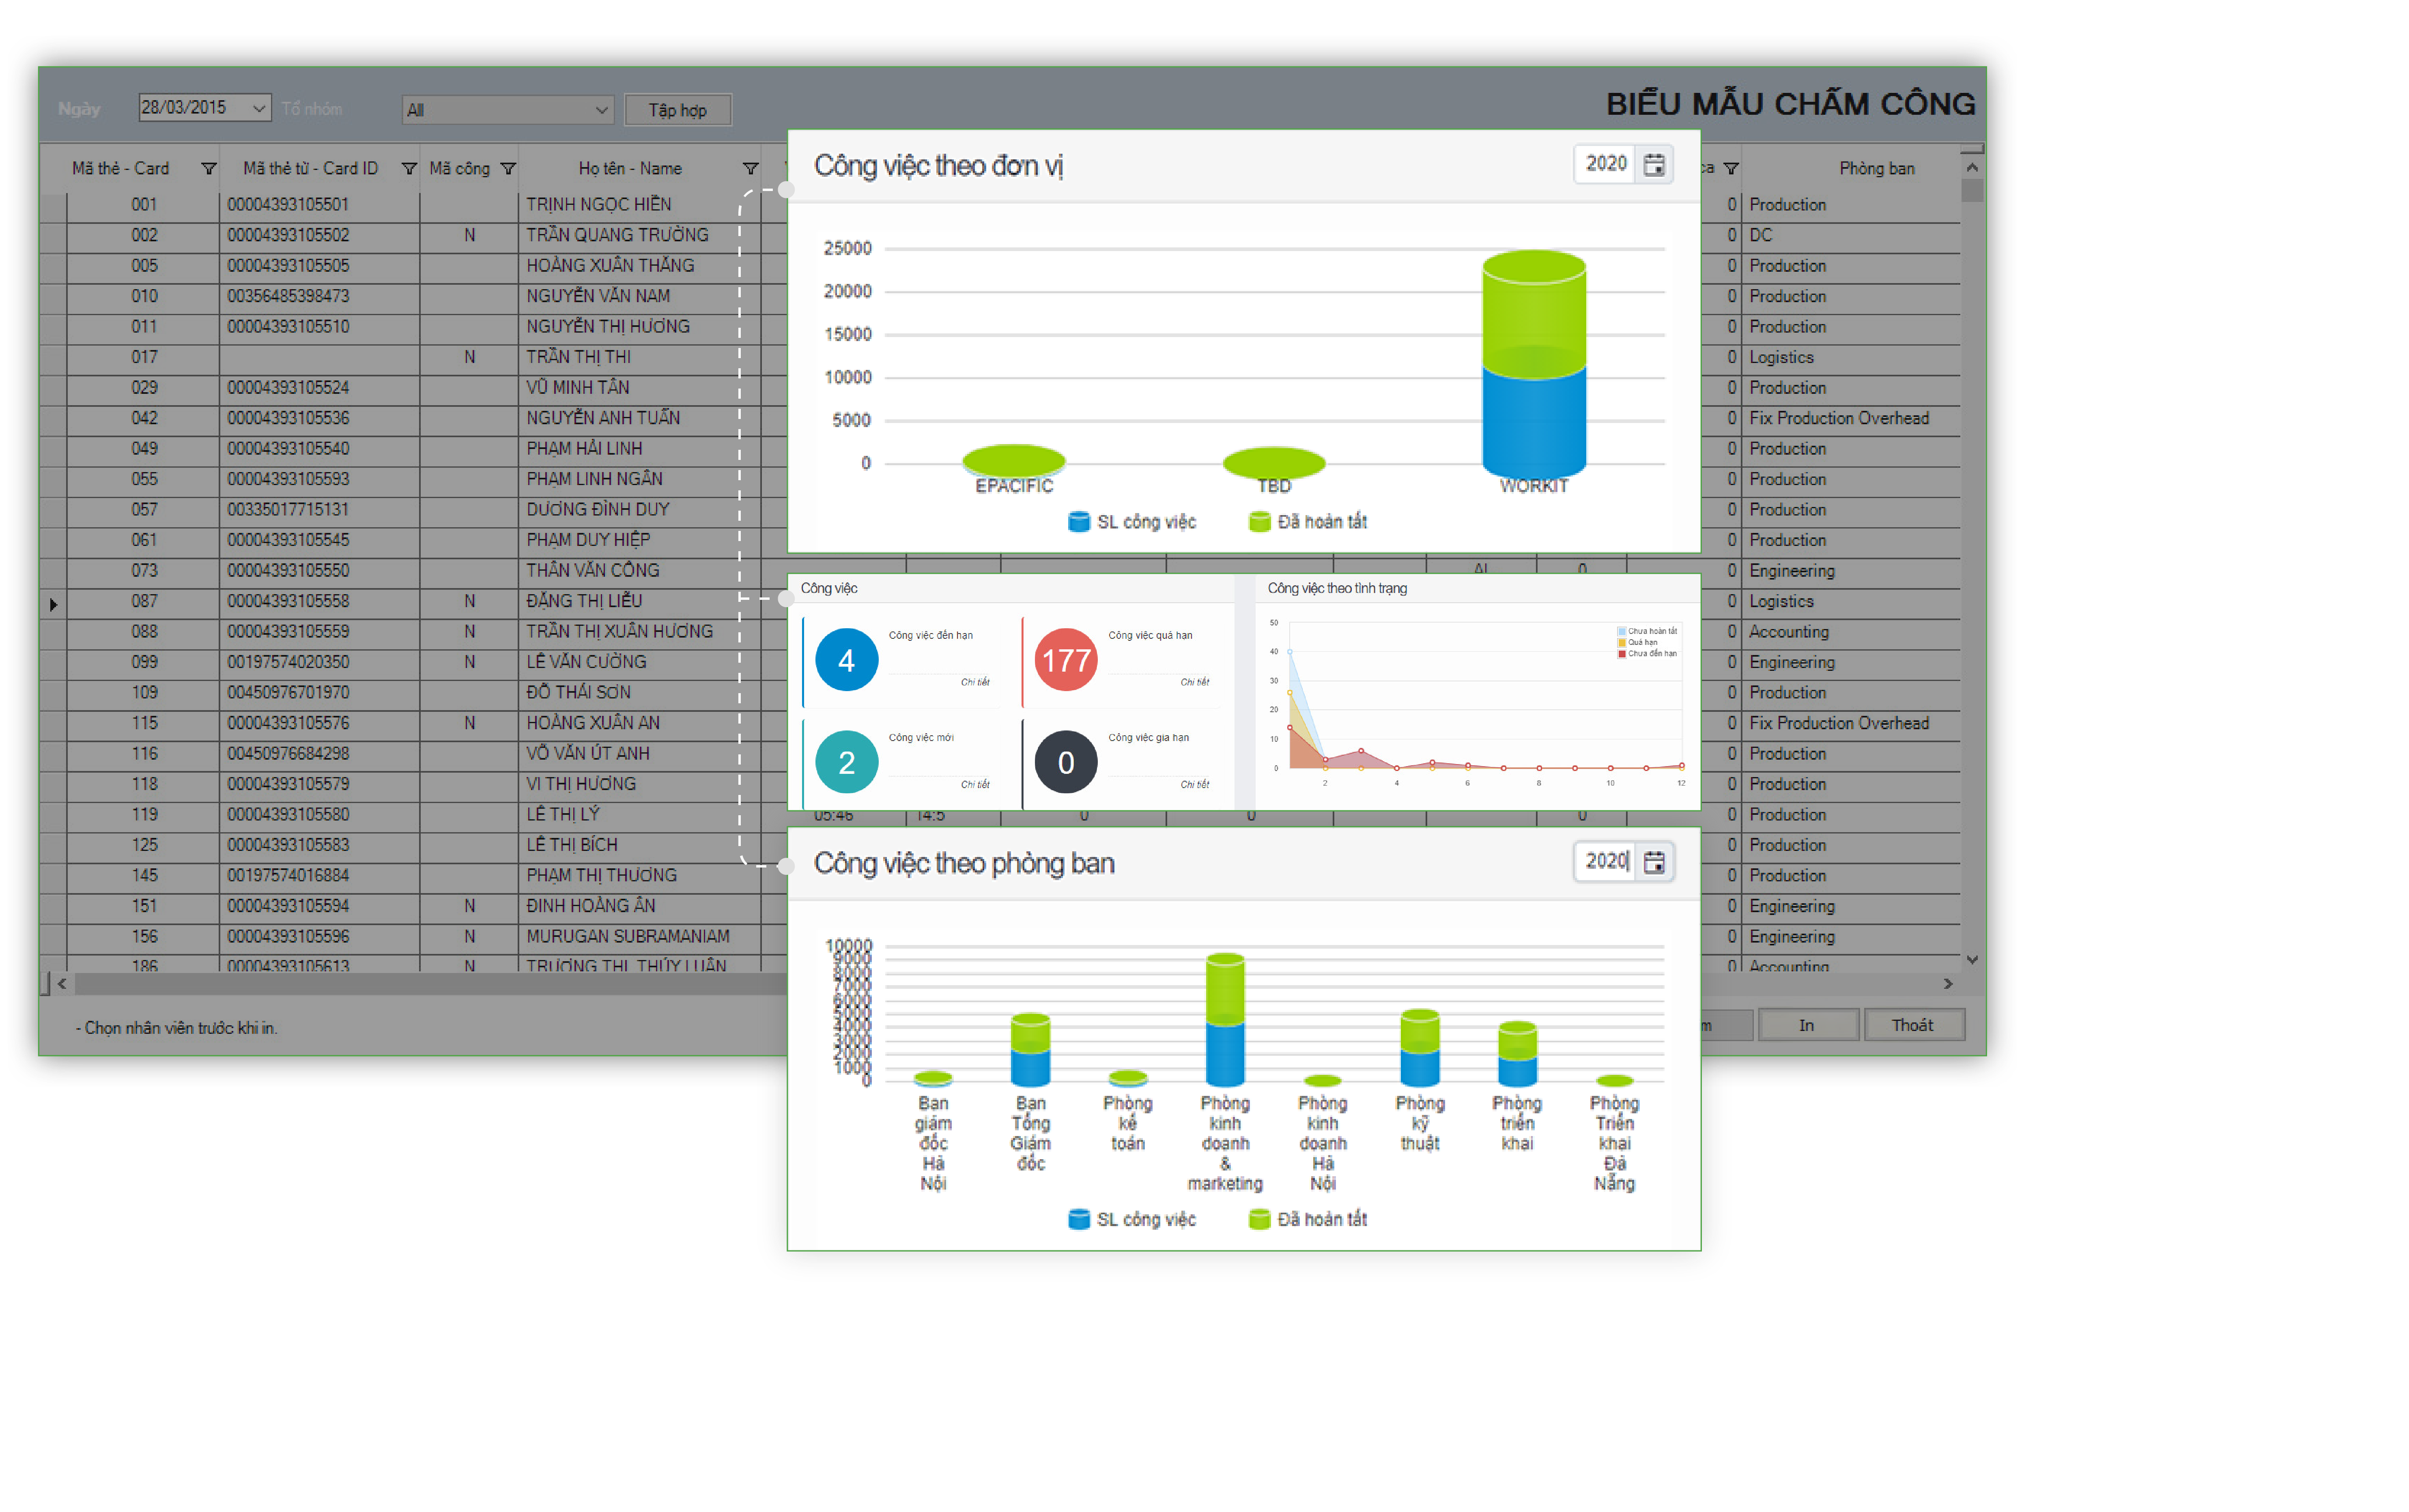Select name MURUGAN SUBRAMANIAM
The height and width of the screenshot is (1512, 2409).
(628, 937)
